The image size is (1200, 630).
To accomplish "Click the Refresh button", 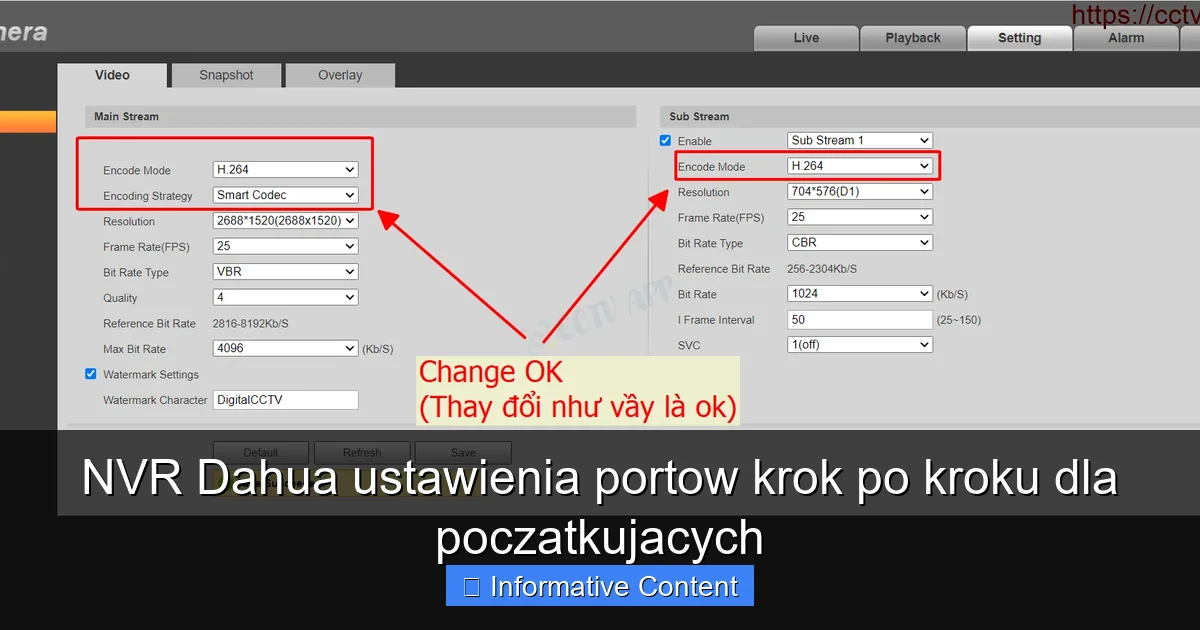I will 361,452.
